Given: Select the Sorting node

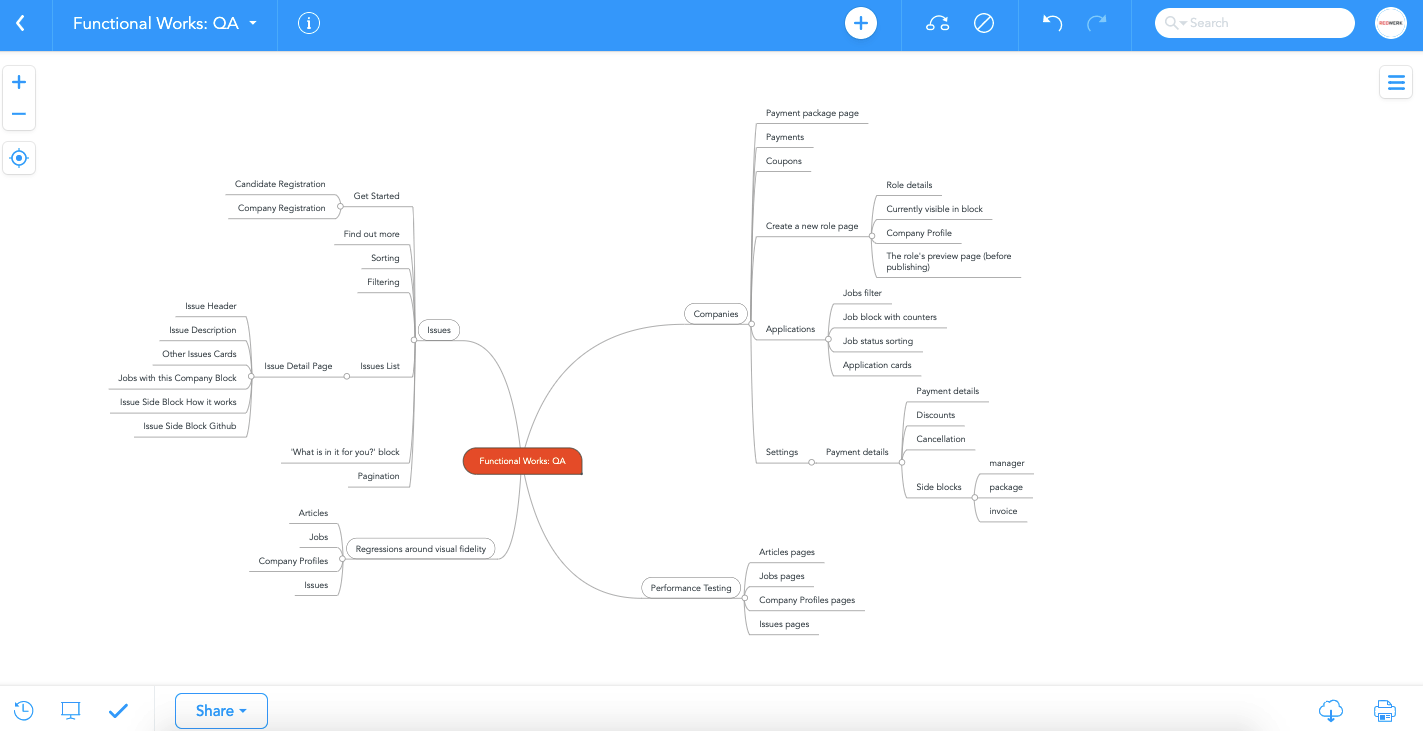Looking at the screenshot, I should click(385, 258).
